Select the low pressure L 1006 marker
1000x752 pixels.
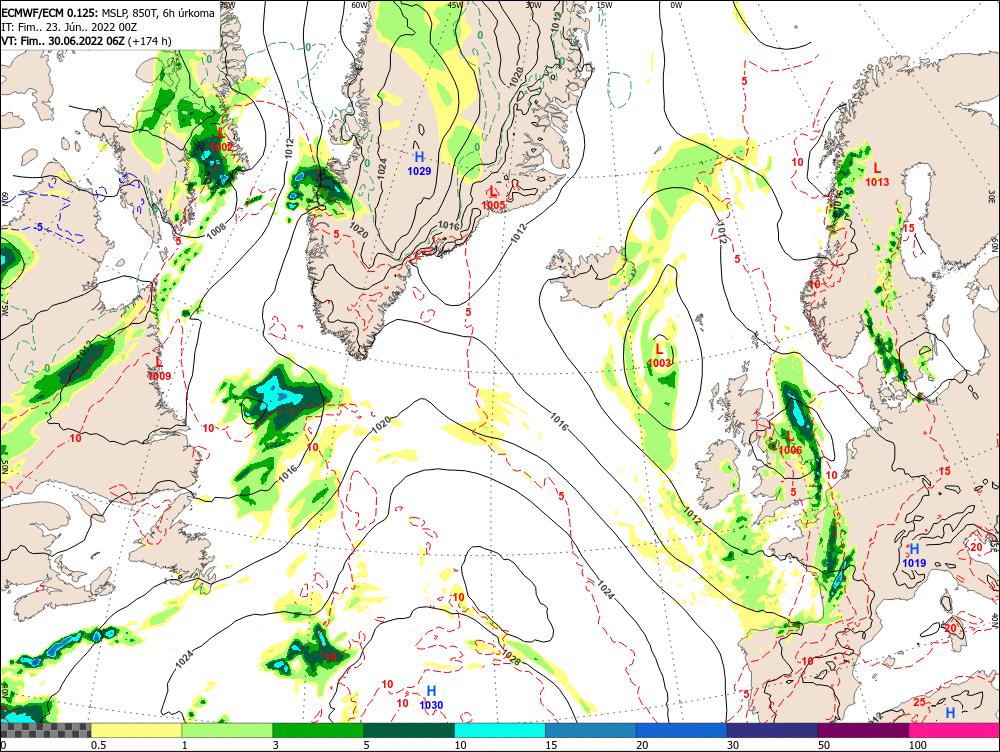coord(790,443)
